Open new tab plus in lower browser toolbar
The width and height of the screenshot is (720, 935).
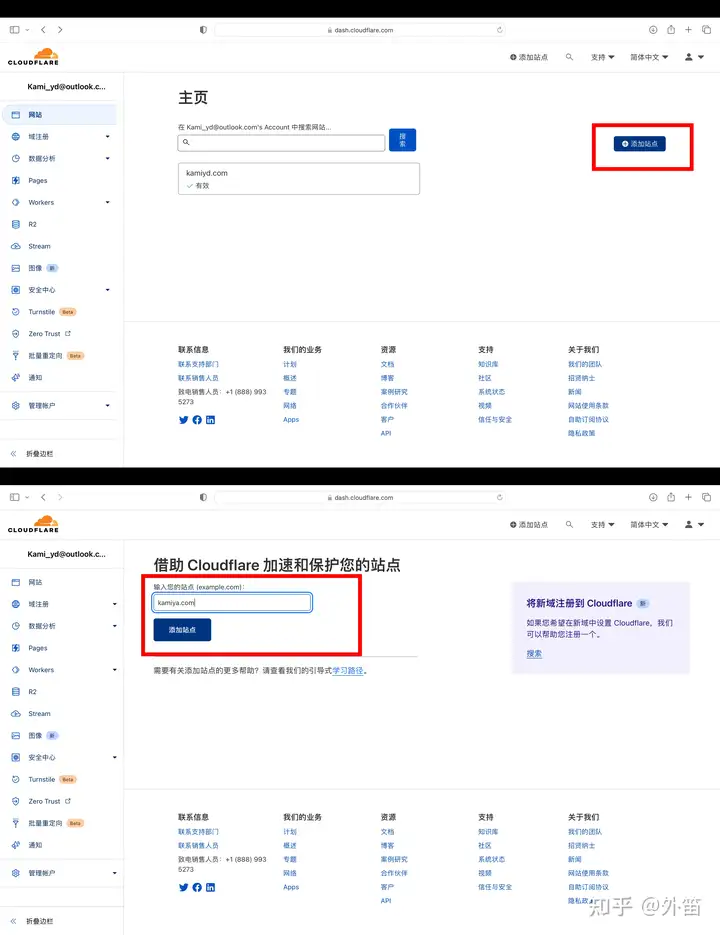click(x=688, y=497)
